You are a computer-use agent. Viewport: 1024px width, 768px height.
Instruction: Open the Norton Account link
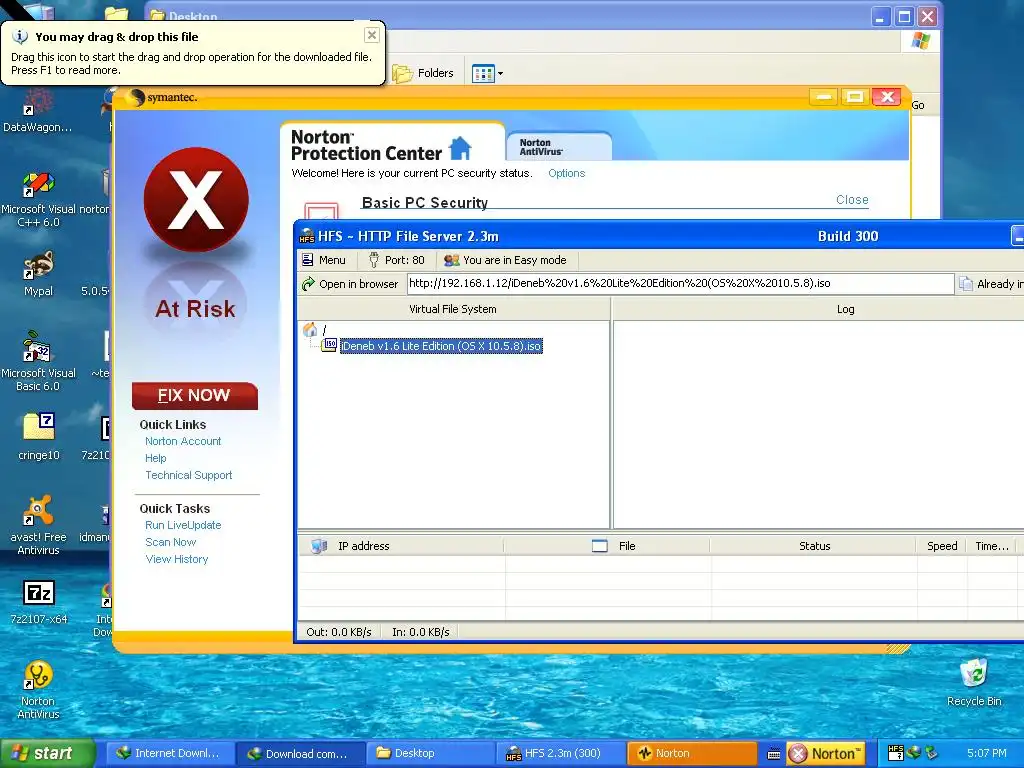click(183, 441)
